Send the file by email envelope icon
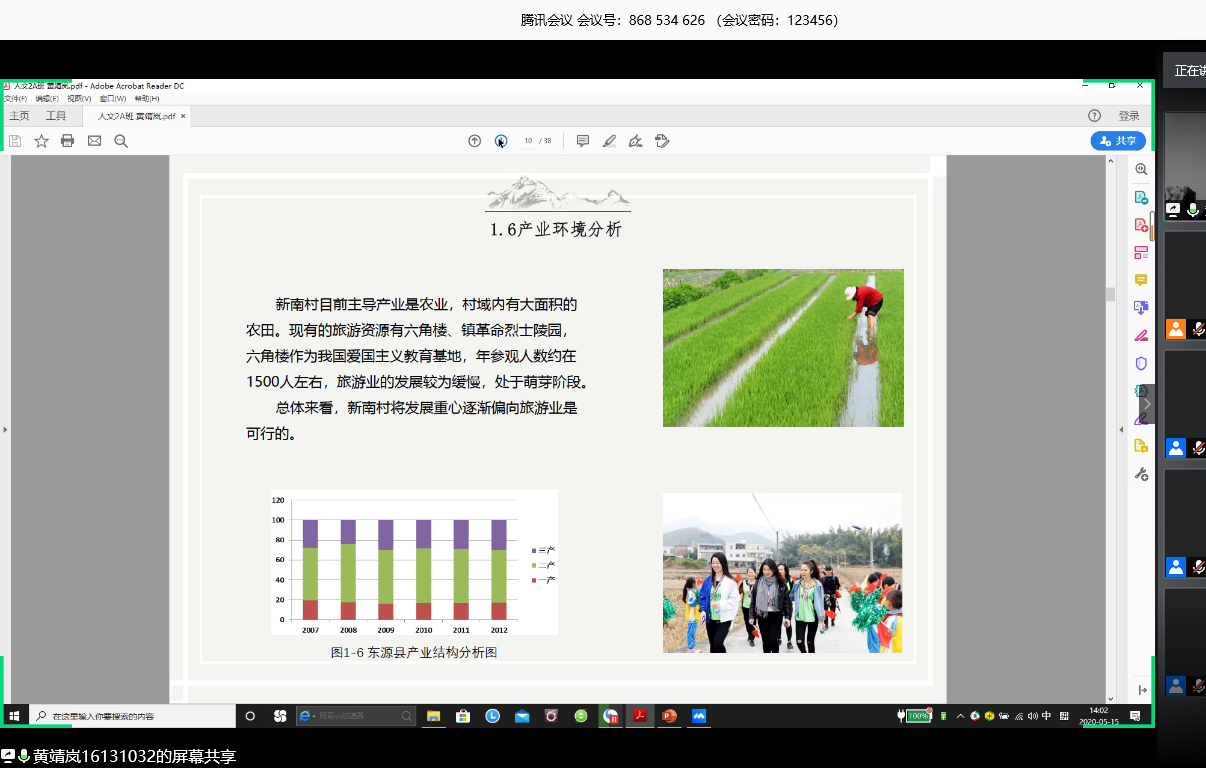Screen dimensions: 1206x769 tap(94, 141)
